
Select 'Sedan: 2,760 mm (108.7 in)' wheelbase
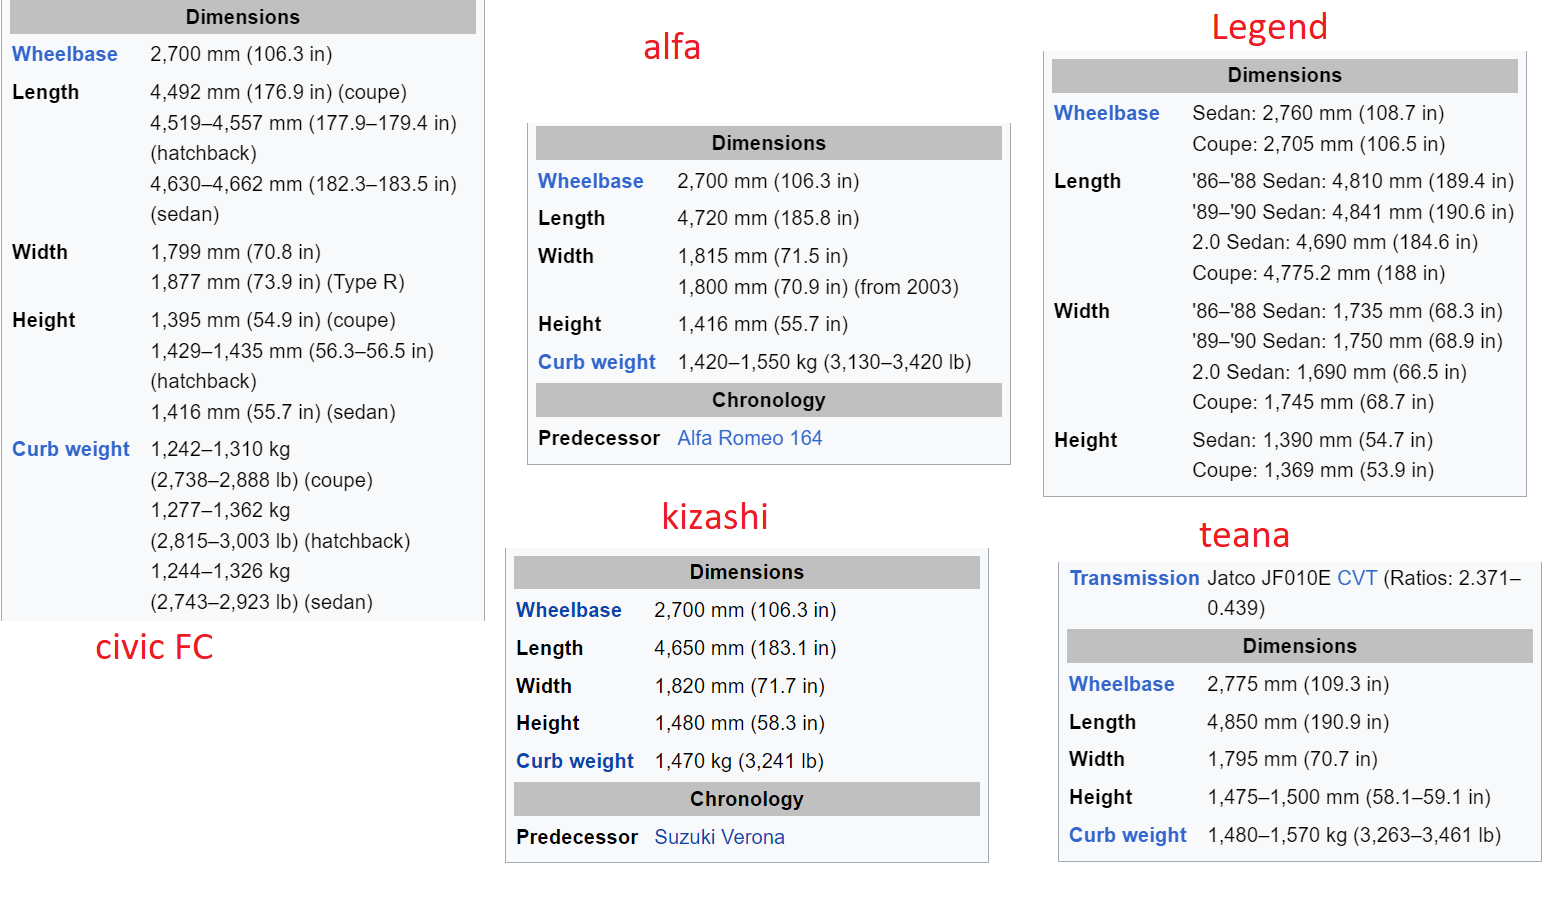pyautogui.click(x=1319, y=113)
